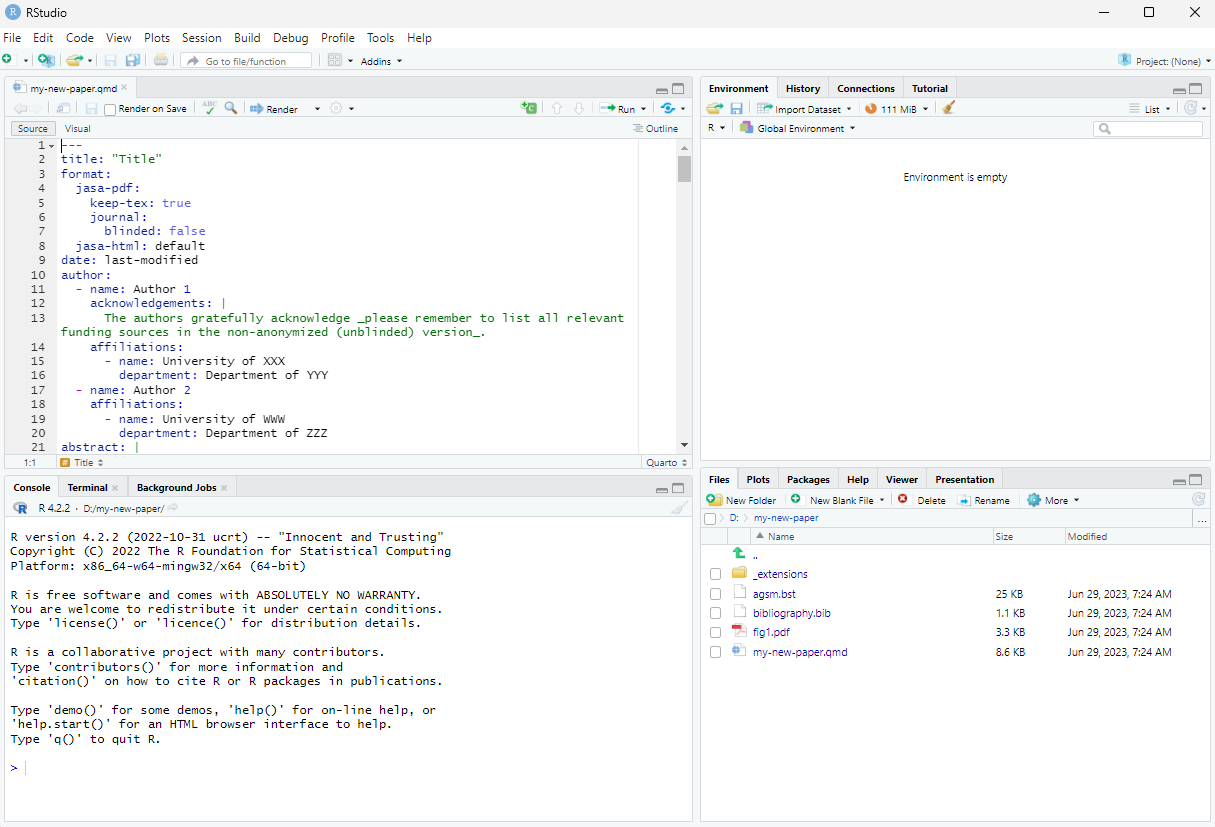Tick the checkbox for bibliography.bib

click(x=715, y=613)
